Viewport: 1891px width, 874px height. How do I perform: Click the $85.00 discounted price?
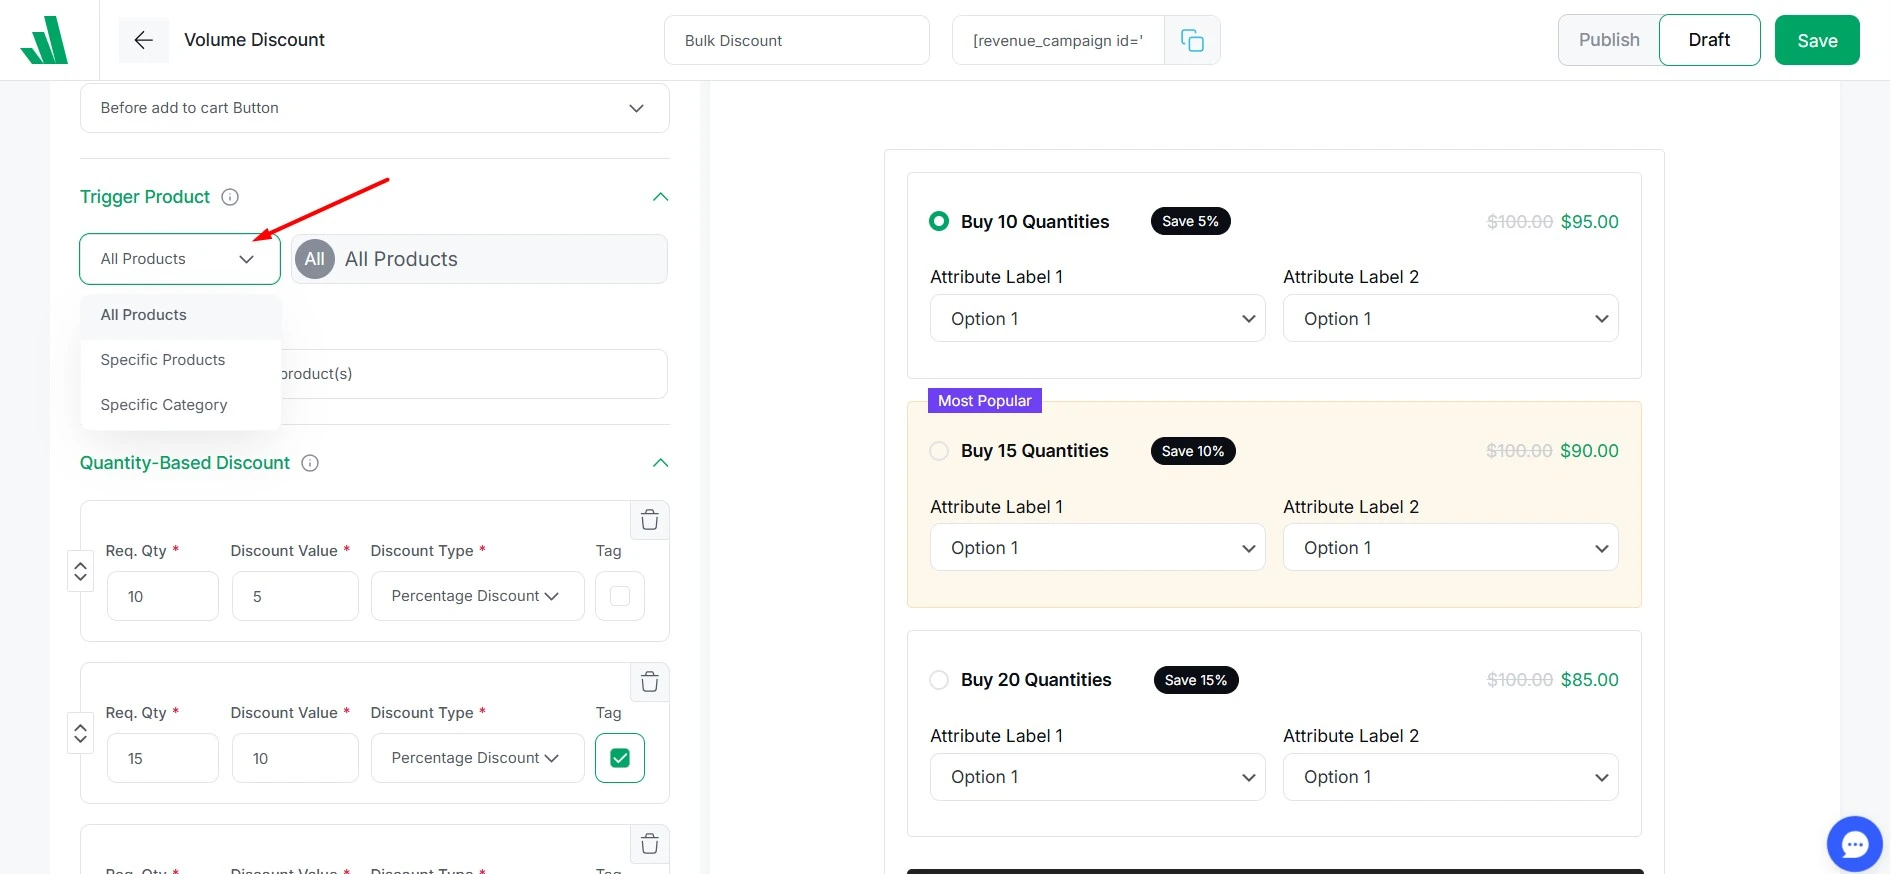click(1590, 680)
